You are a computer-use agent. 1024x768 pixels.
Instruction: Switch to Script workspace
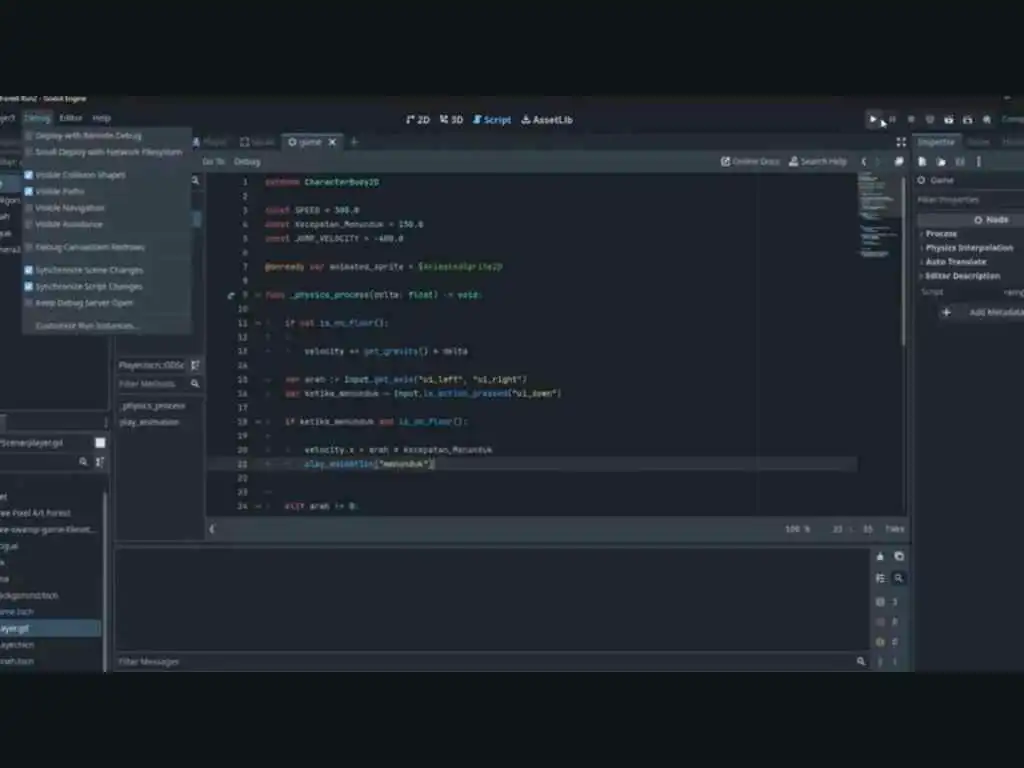tap(492, 120)
